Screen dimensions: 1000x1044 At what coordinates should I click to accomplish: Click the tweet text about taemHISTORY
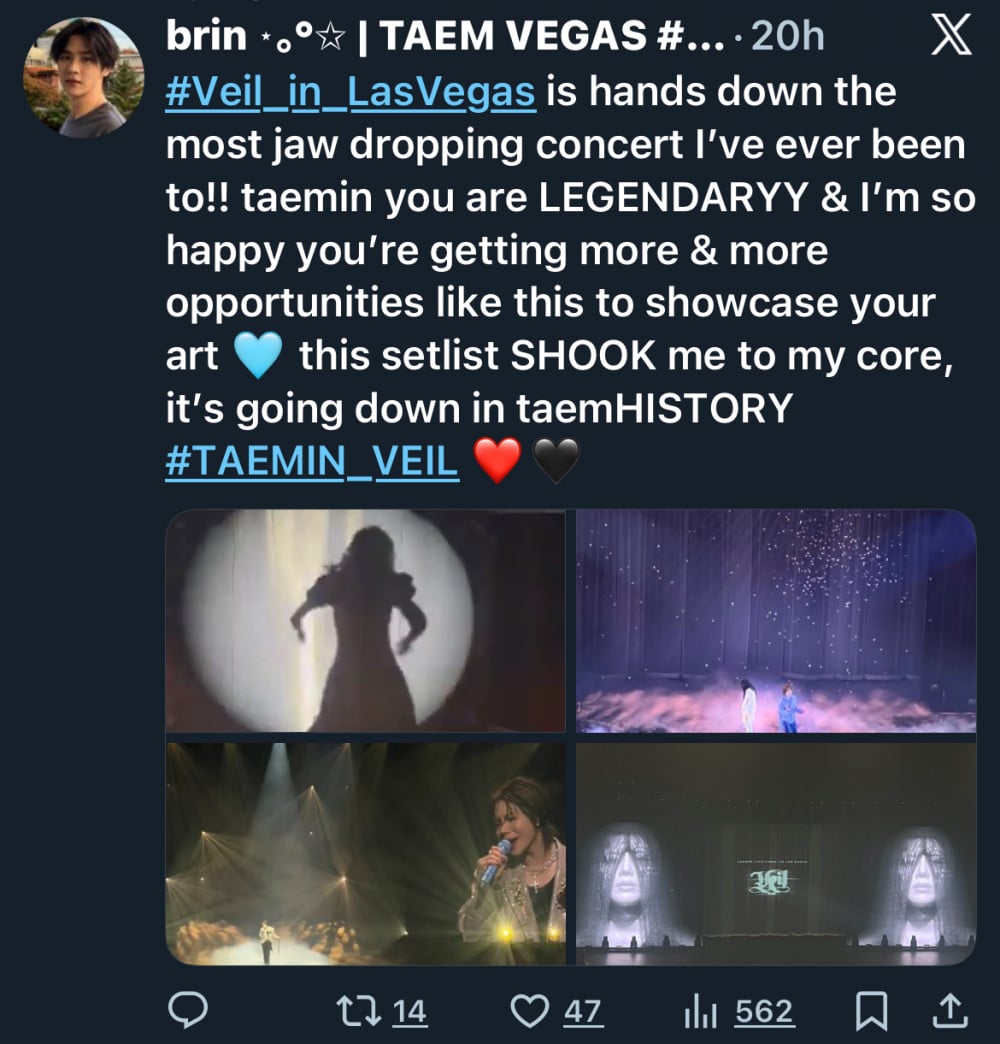click(478, 407)
